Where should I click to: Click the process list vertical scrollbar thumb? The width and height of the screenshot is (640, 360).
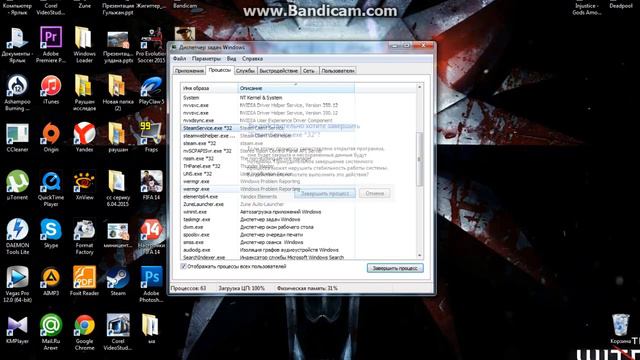coord(420,159)
